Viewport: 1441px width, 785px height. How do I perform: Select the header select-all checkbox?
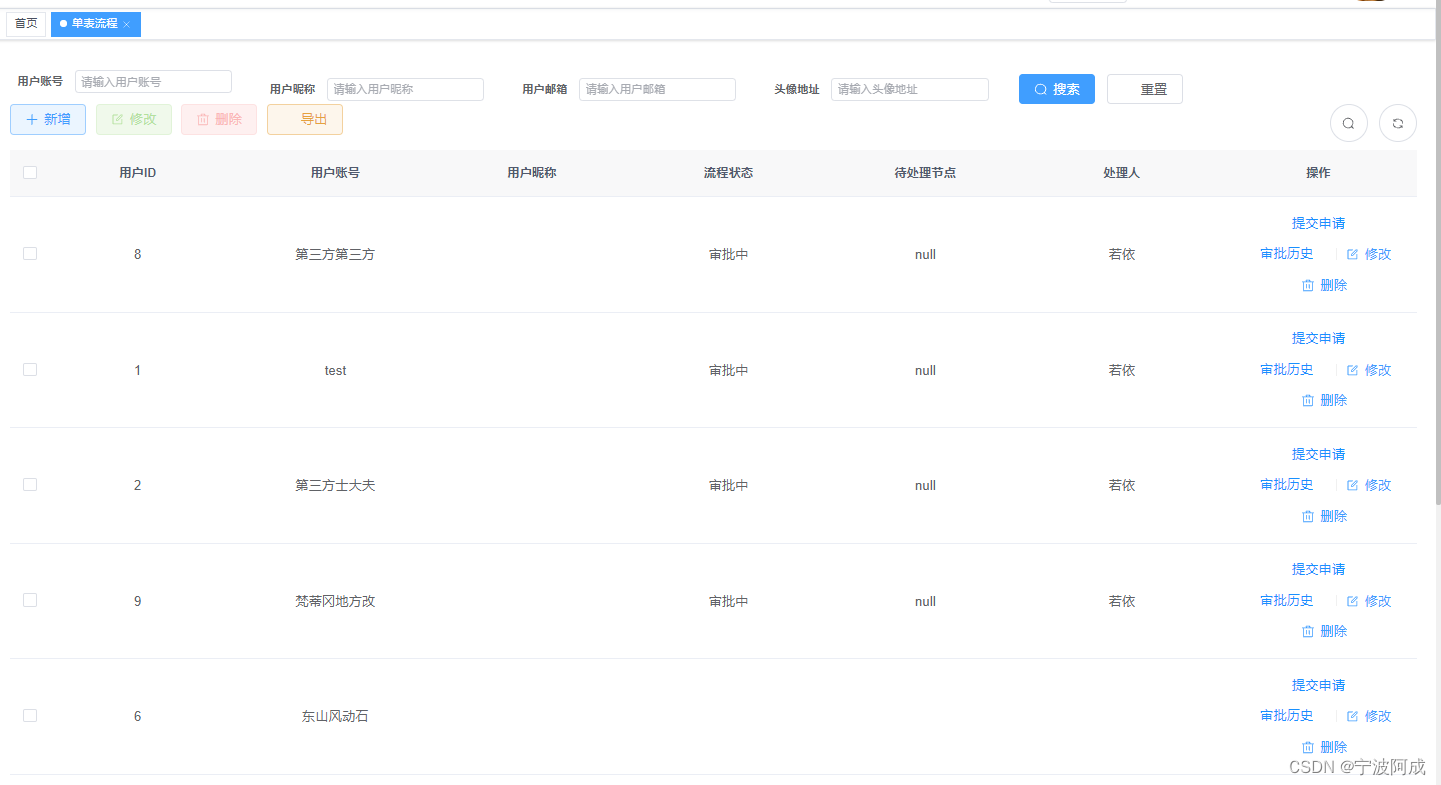coord(30,172)
